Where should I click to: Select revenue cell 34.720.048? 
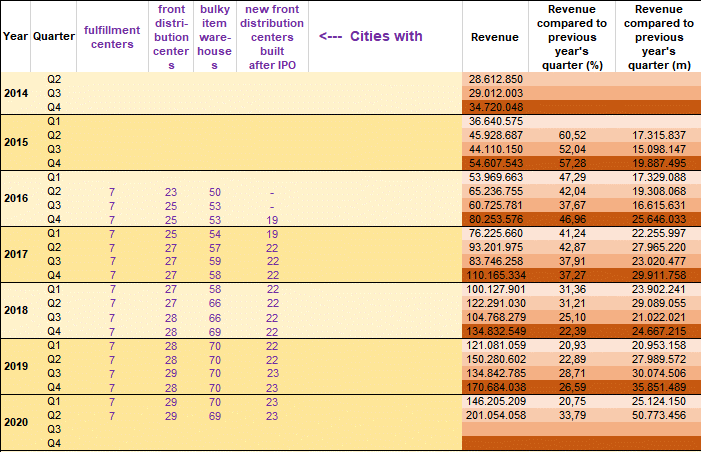pyautogui.click(x=495, y=107)
